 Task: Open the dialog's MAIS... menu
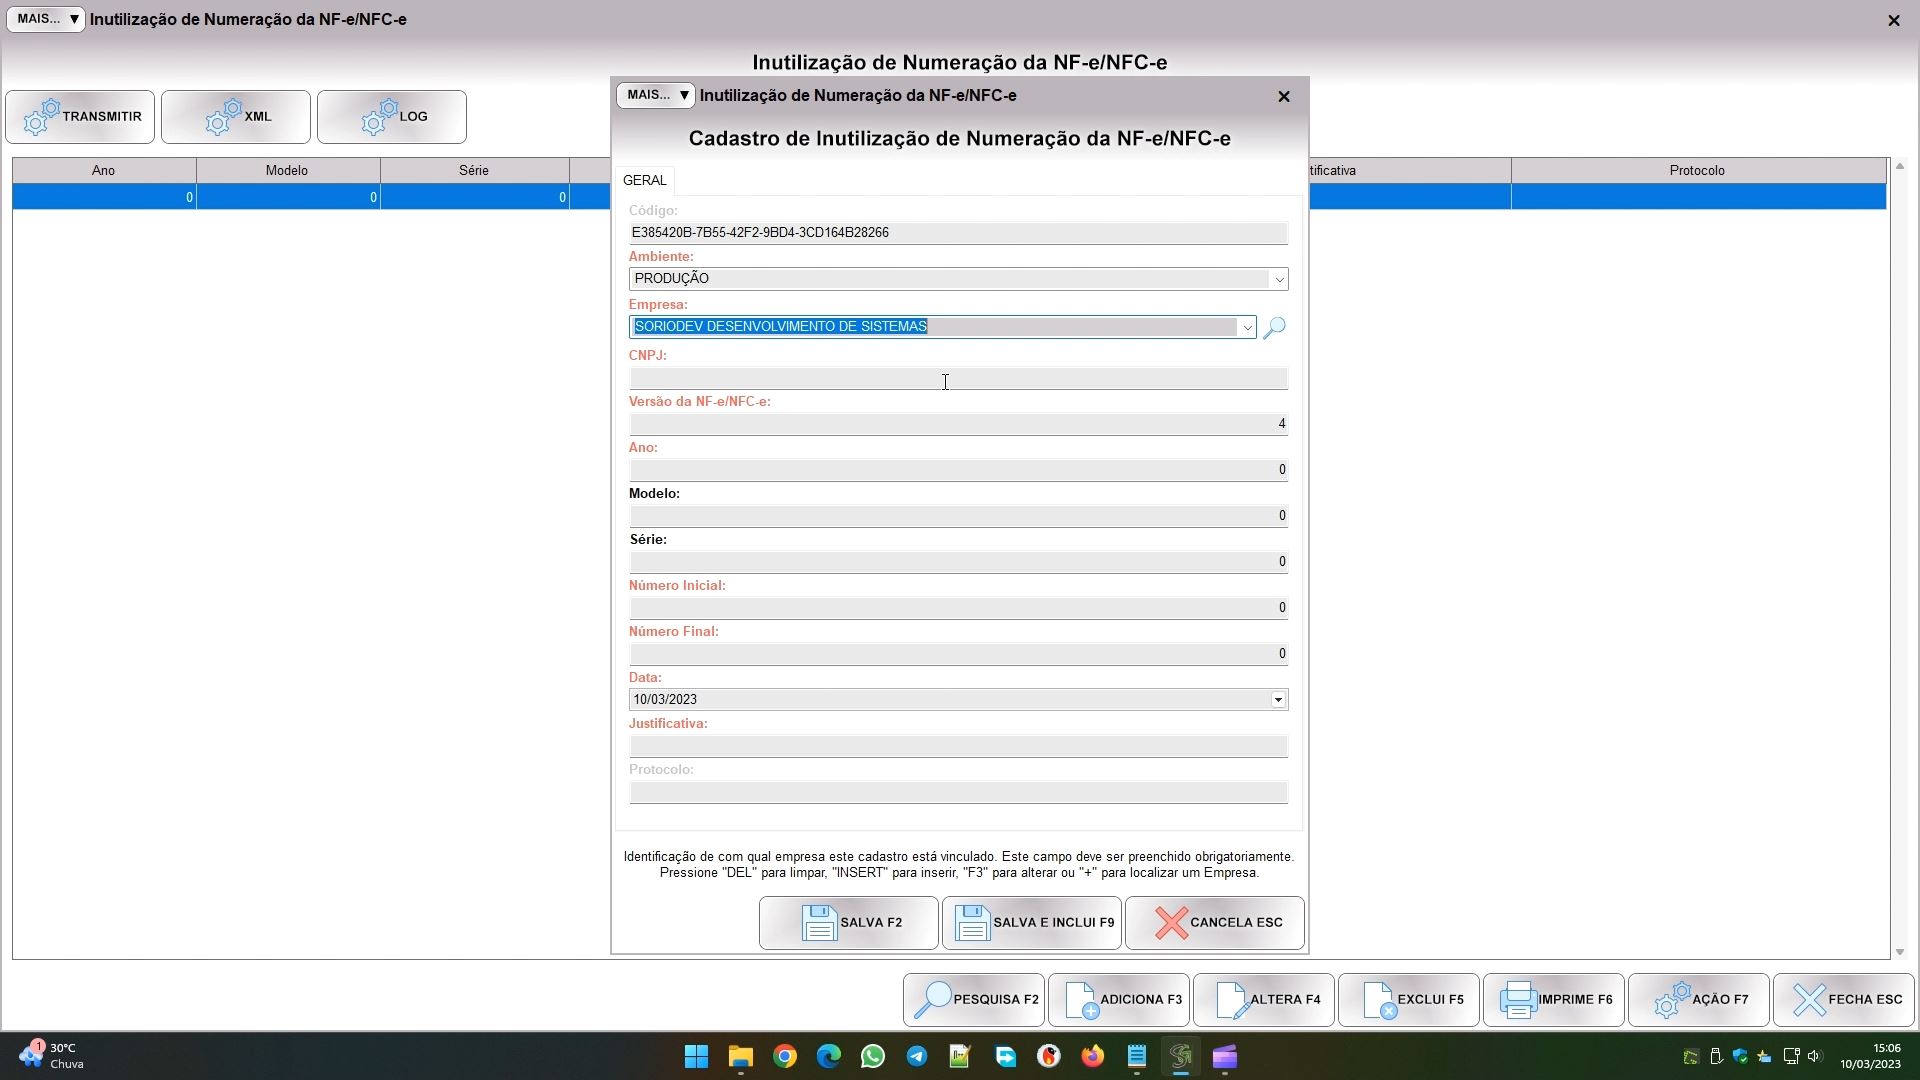[x=655, y=95]
